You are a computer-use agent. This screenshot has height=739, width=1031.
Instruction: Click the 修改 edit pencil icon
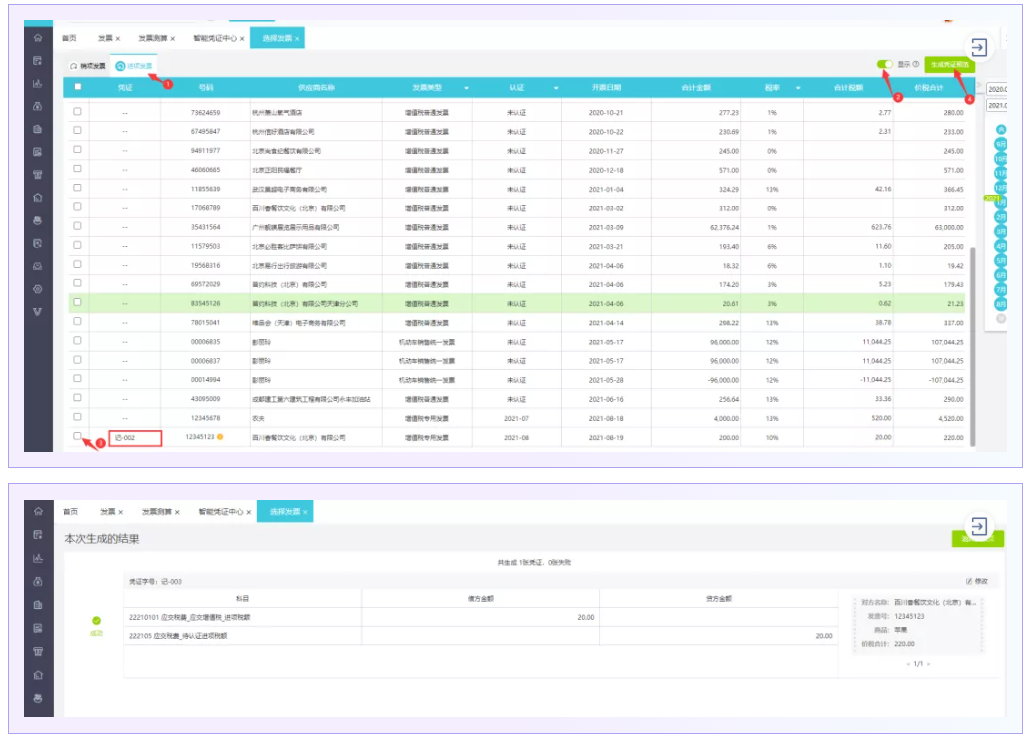[969, 581]
